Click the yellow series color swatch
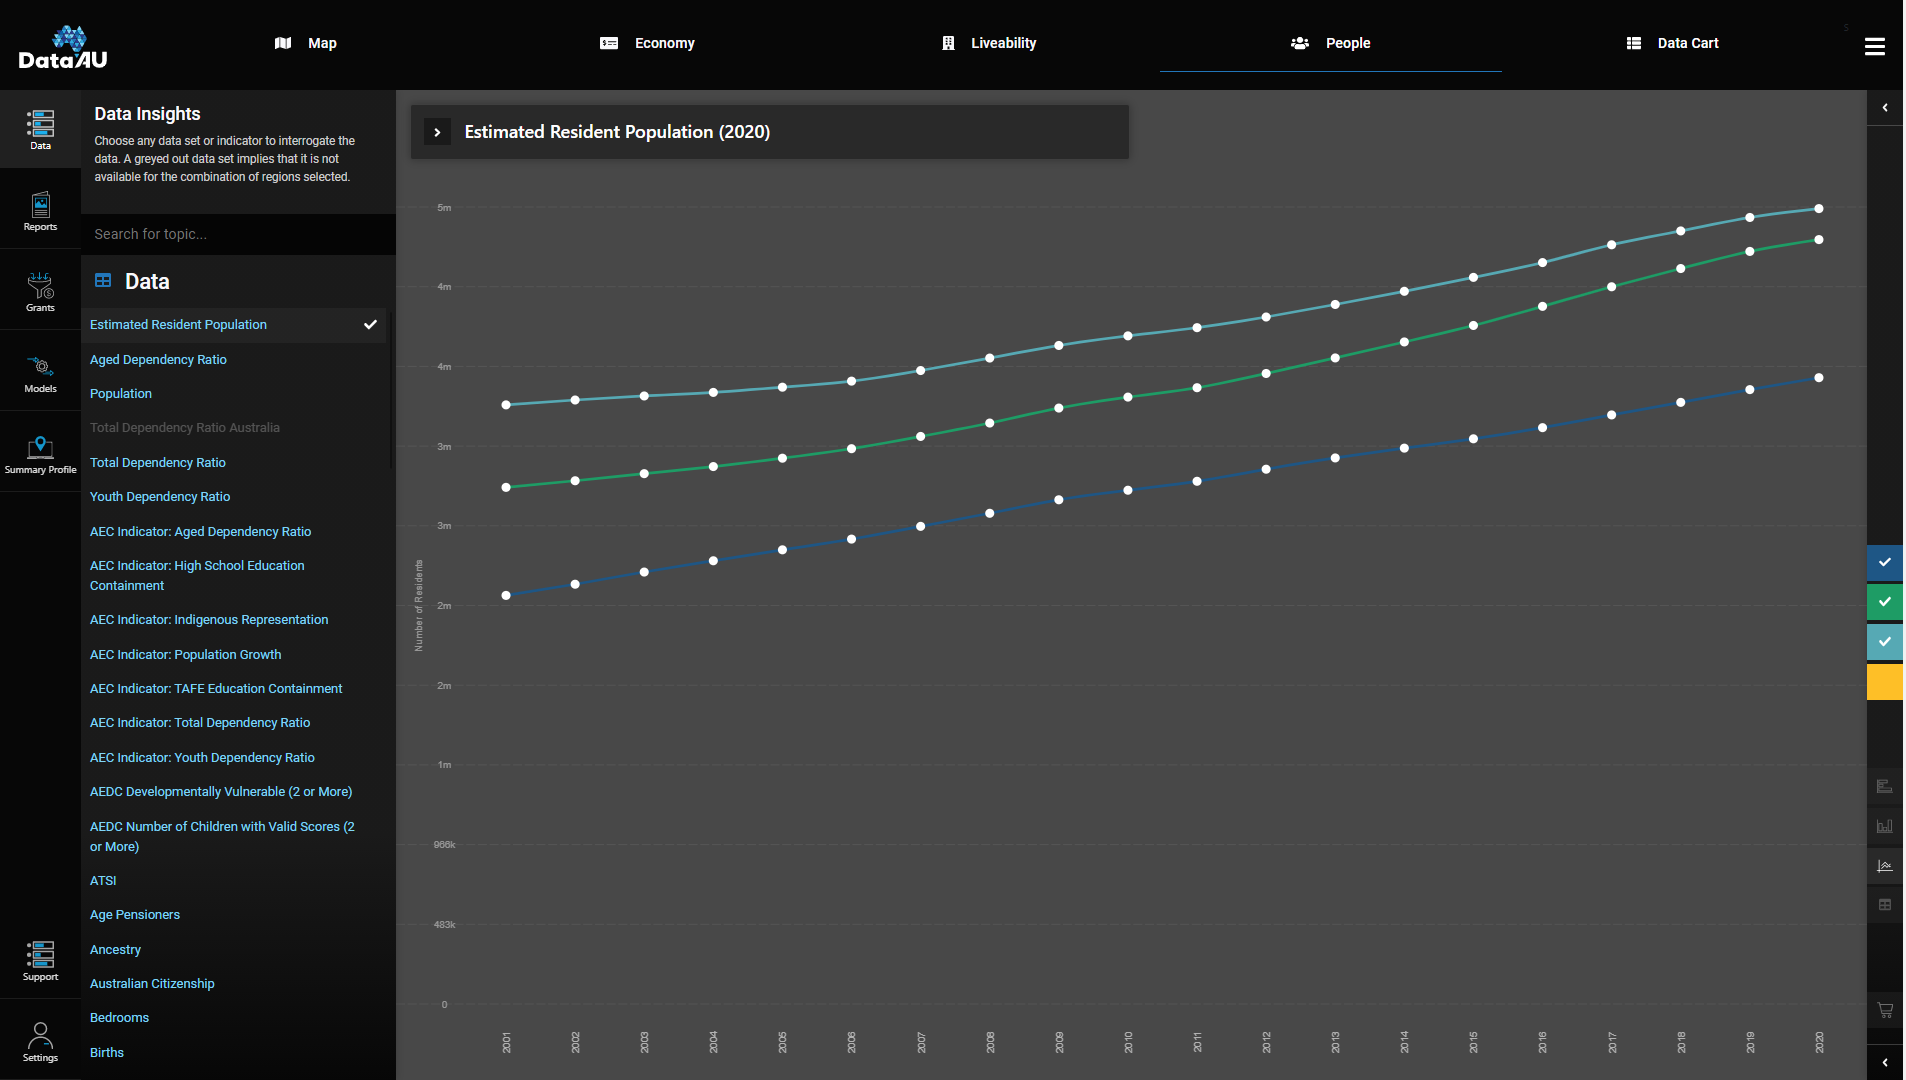 coord(1884,682)
